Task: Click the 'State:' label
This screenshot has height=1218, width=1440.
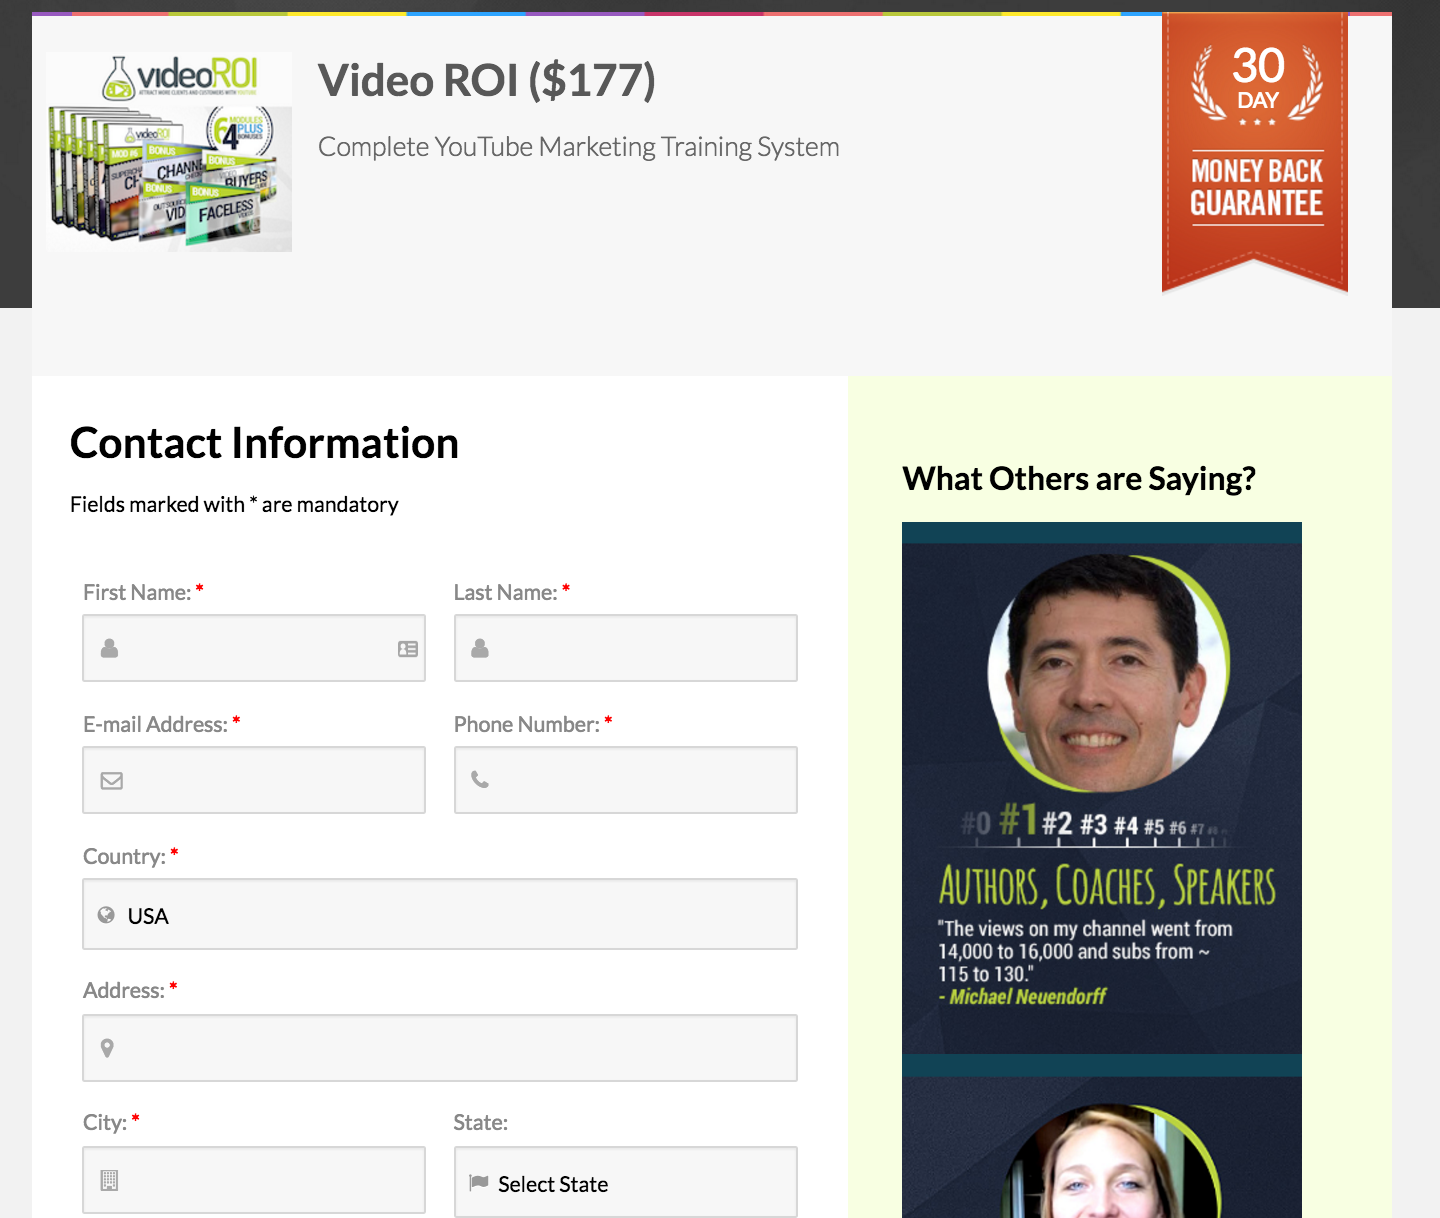Action: (x=481, y=1122)
